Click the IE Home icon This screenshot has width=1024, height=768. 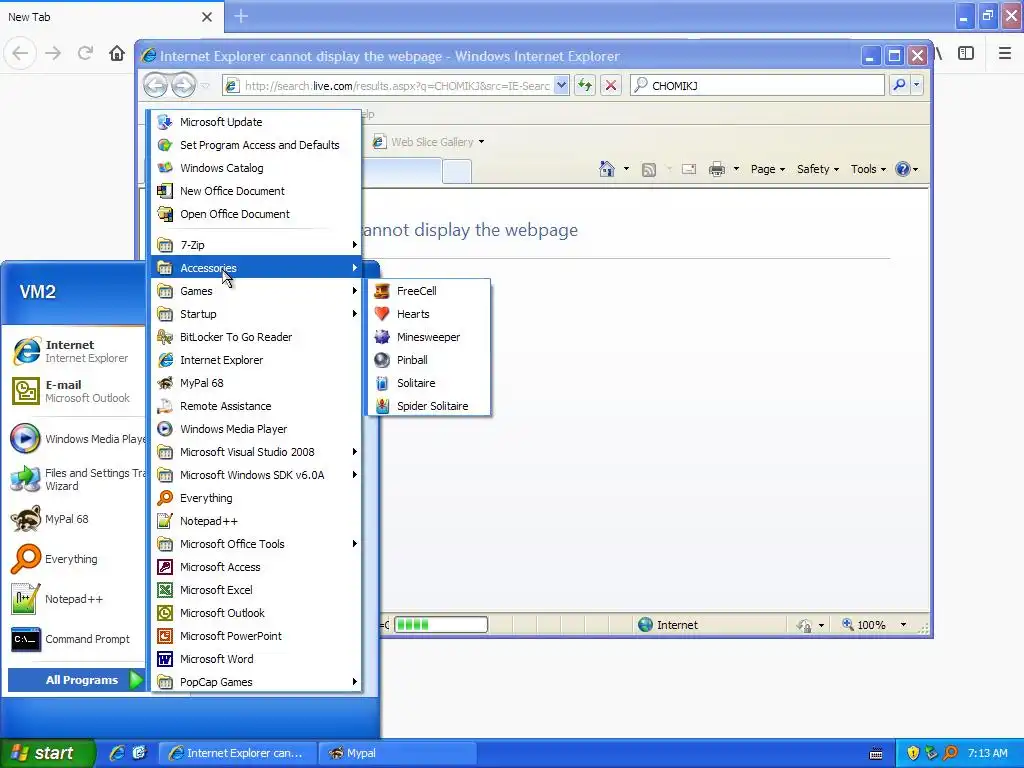(x=607, y=169)
